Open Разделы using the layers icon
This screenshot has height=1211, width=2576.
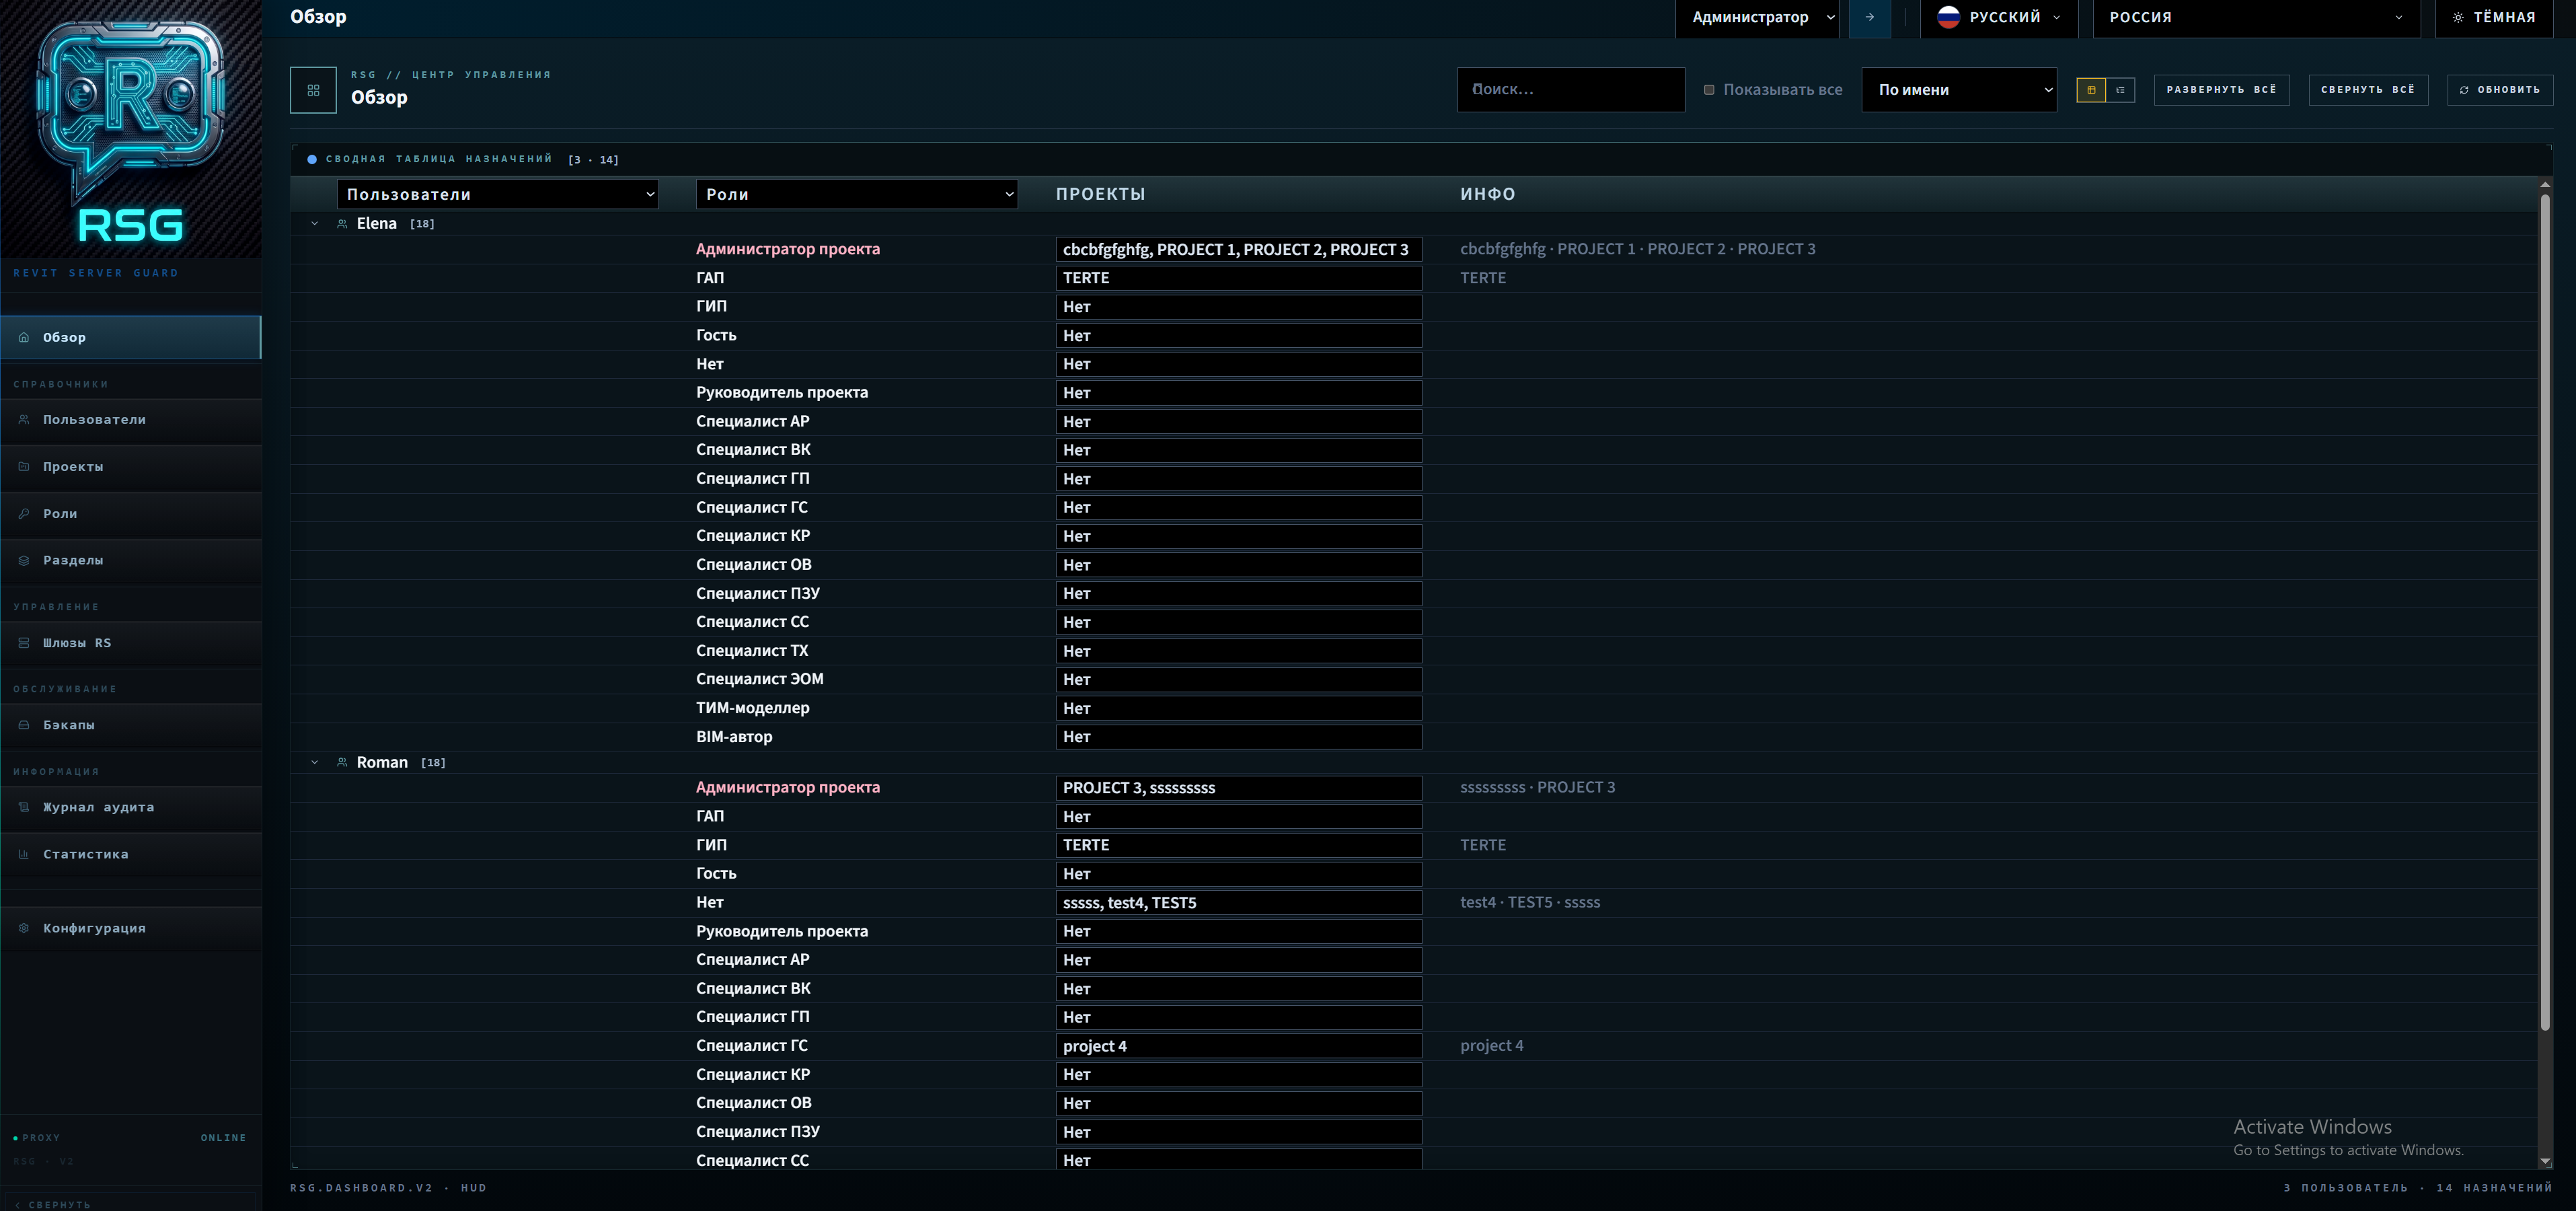point(24,560)
